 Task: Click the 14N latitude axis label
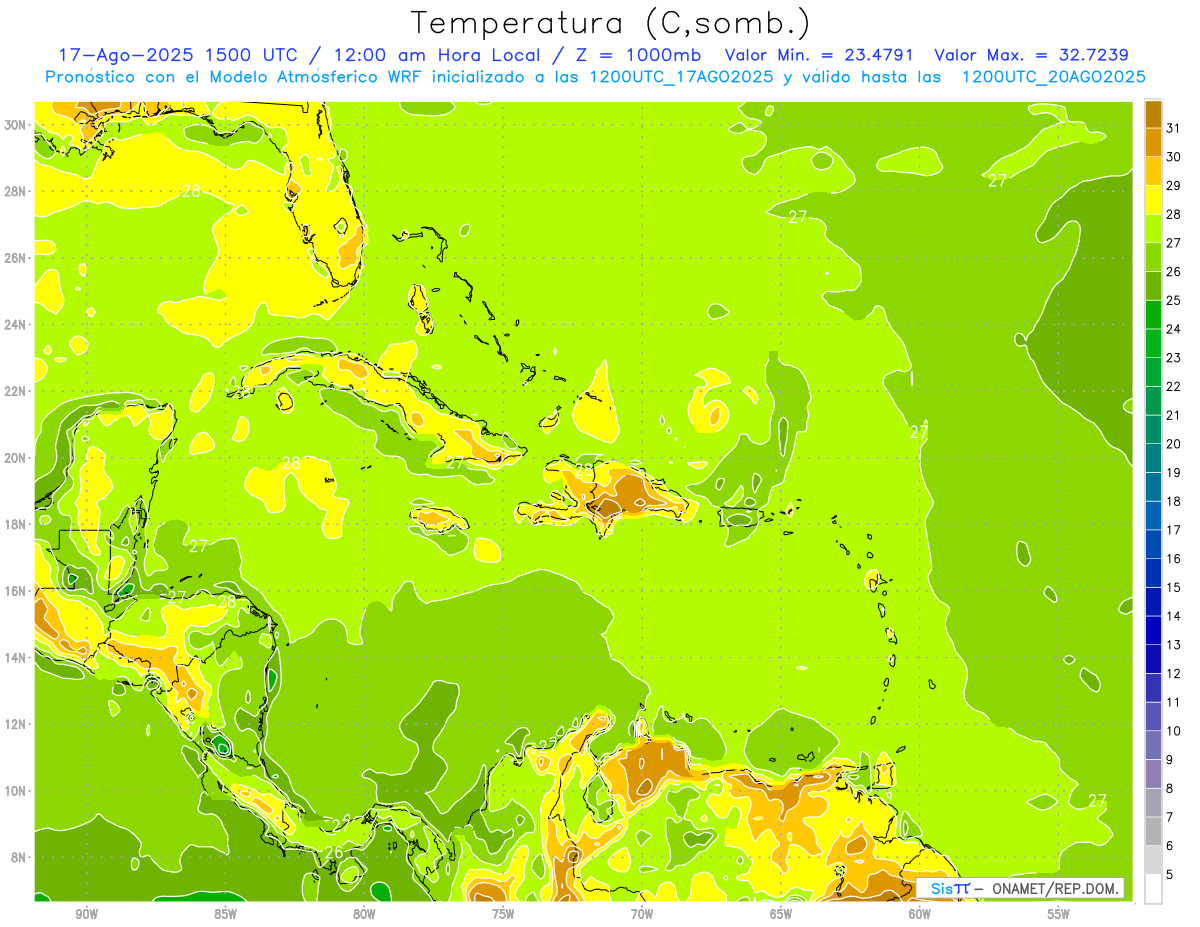click(16, 658)
